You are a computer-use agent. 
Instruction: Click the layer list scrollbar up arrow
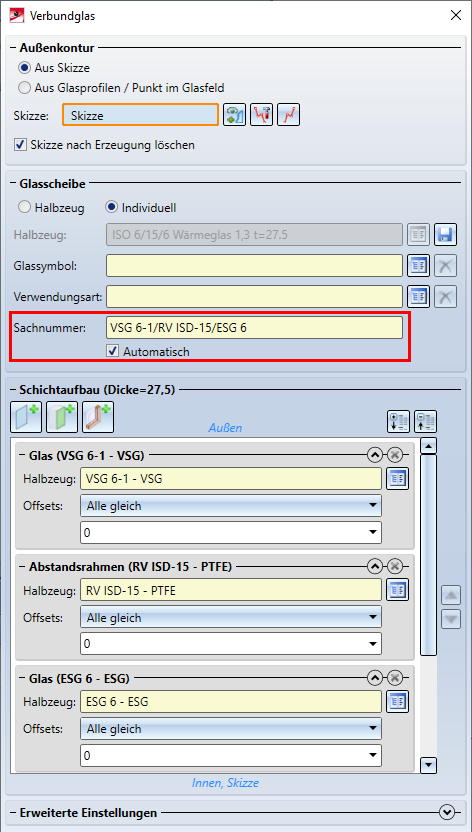pyautogui.click(x=428, y=445)
